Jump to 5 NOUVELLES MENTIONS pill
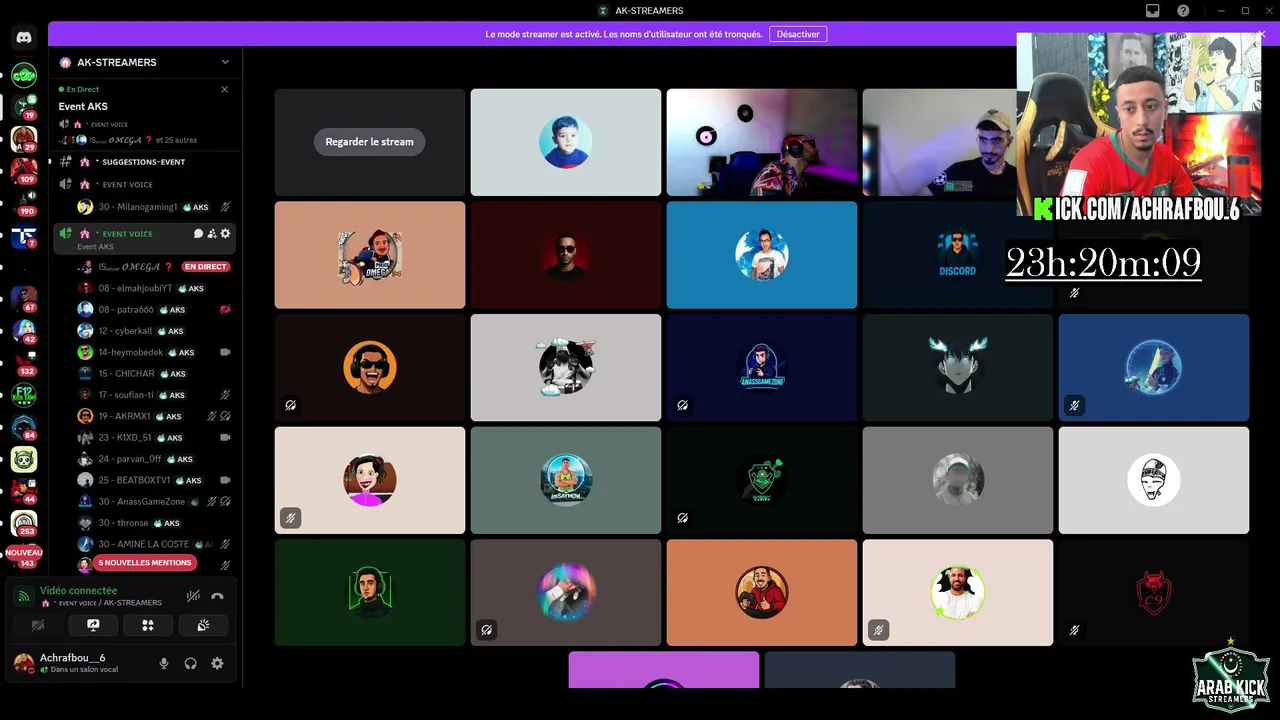The width and height of the screenshot is (1280, 720). [x=145, y=563]
